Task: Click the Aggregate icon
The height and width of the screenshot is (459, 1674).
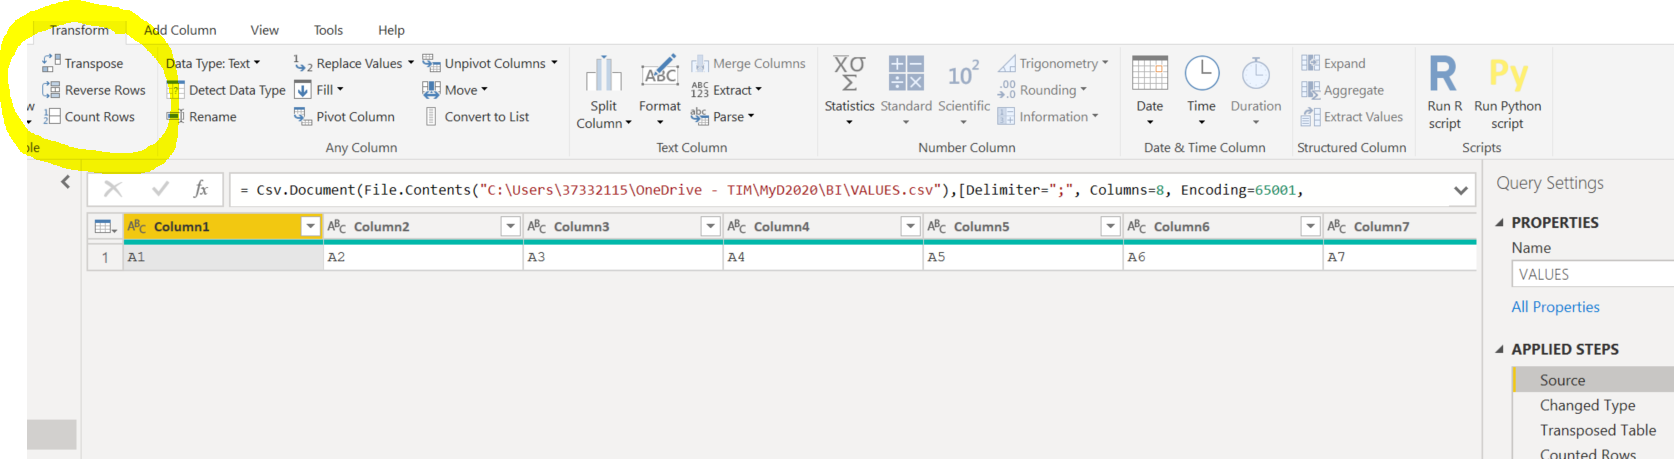Action: tap(1310, 90)
